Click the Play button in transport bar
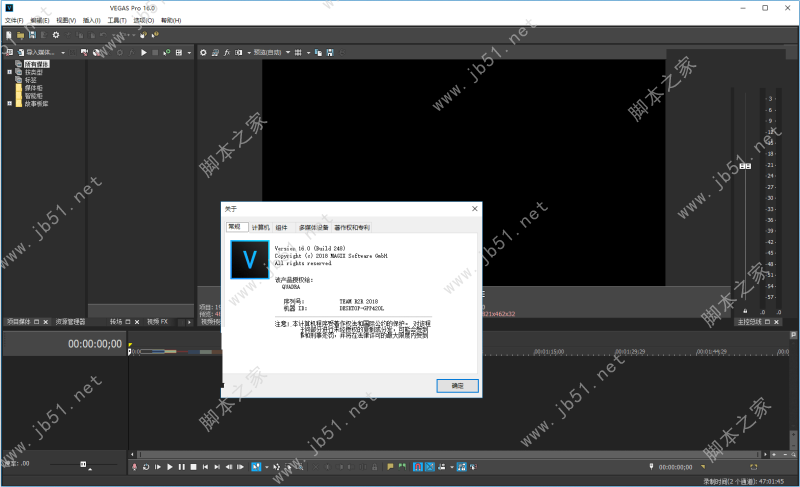Viewport: 800px width, 487px height. (170, 467)
